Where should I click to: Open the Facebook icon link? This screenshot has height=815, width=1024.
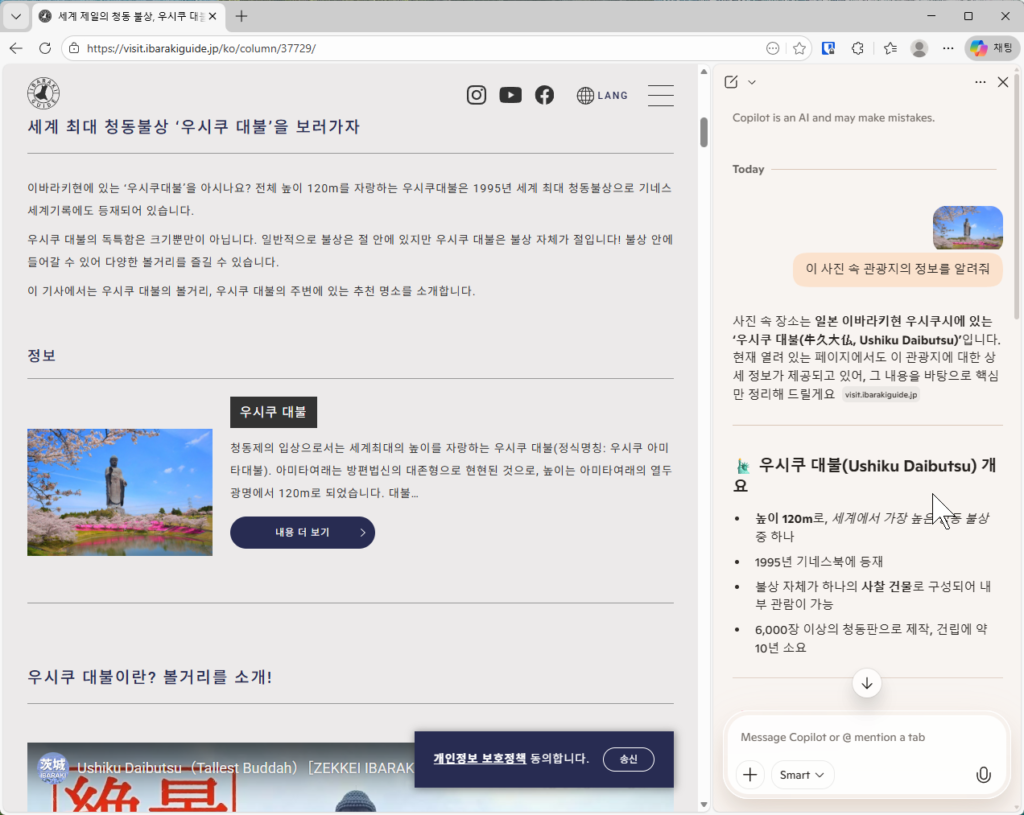pos(544,95)
